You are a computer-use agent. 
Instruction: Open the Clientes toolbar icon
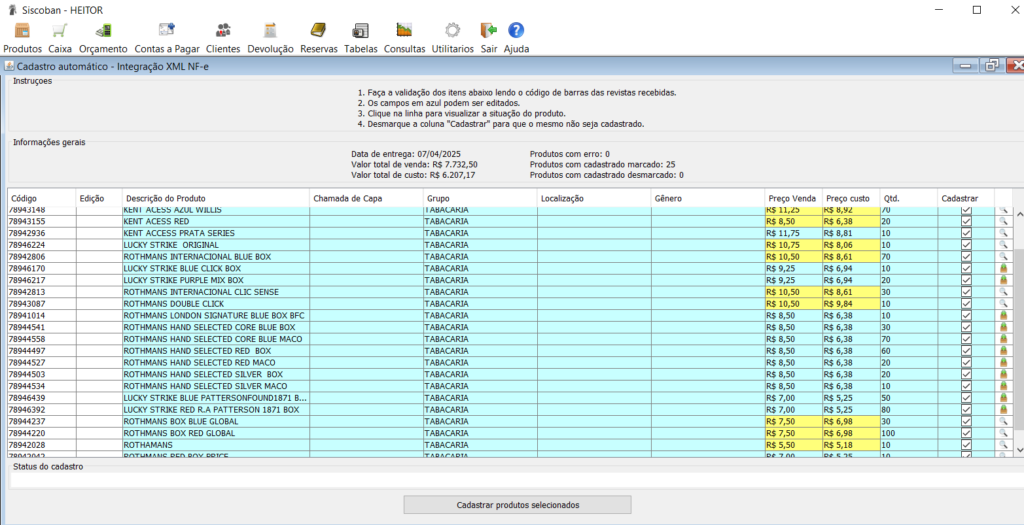[x=223, y=30]
